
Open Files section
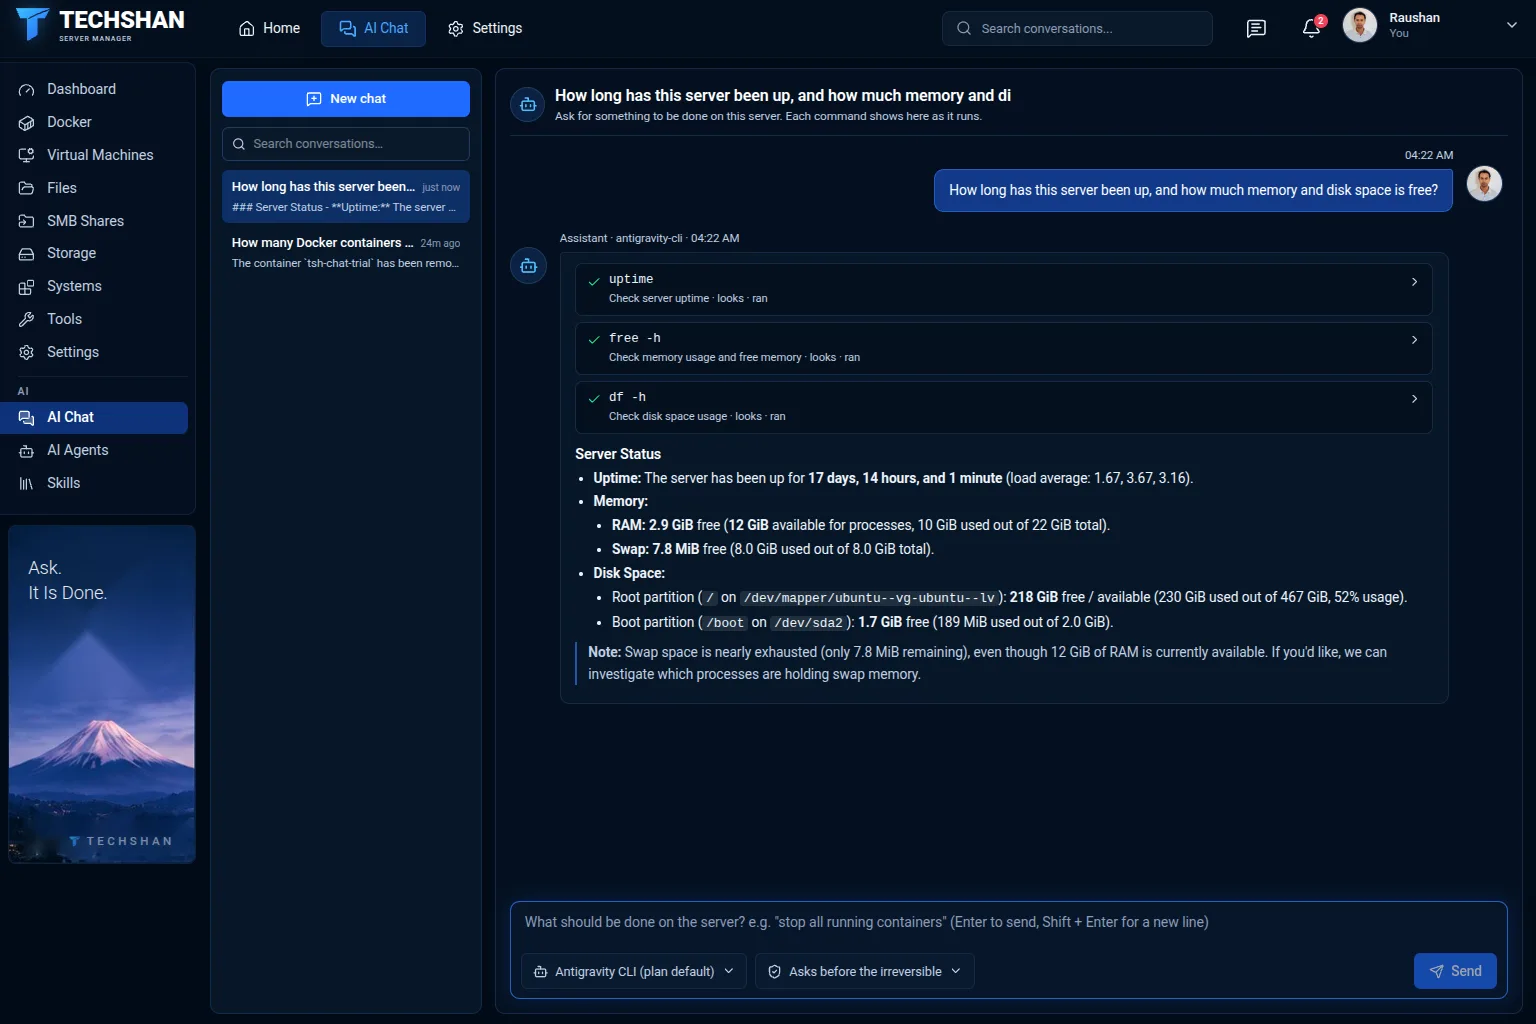(96, 188)
